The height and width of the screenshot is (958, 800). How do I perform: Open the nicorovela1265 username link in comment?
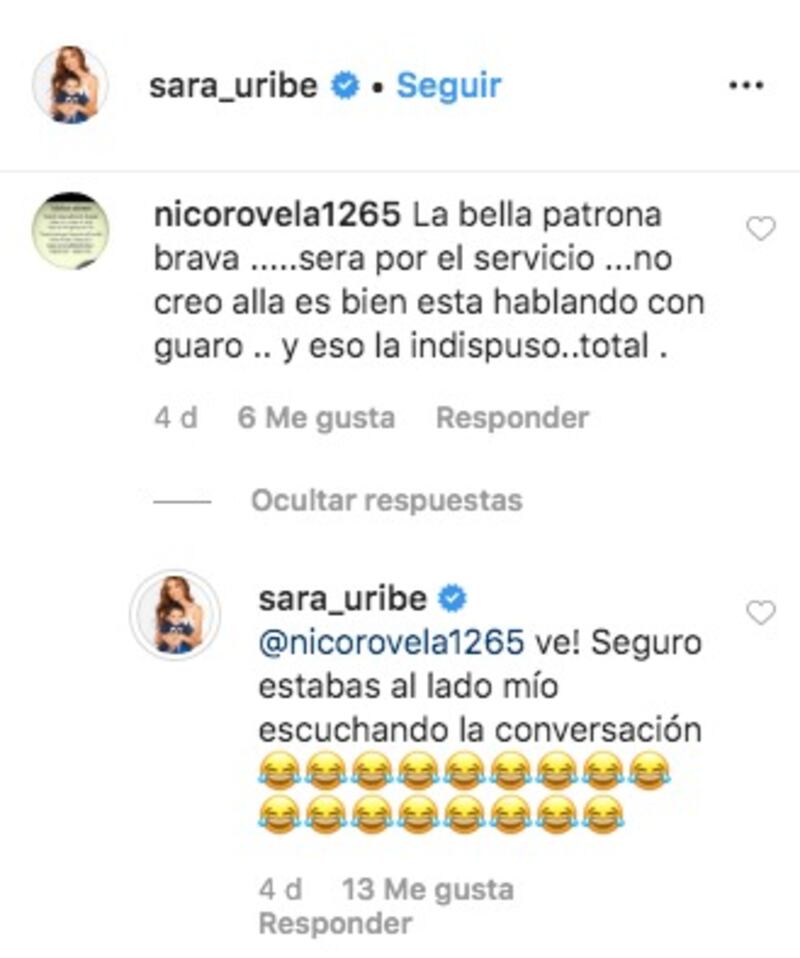tap(277, 215)
